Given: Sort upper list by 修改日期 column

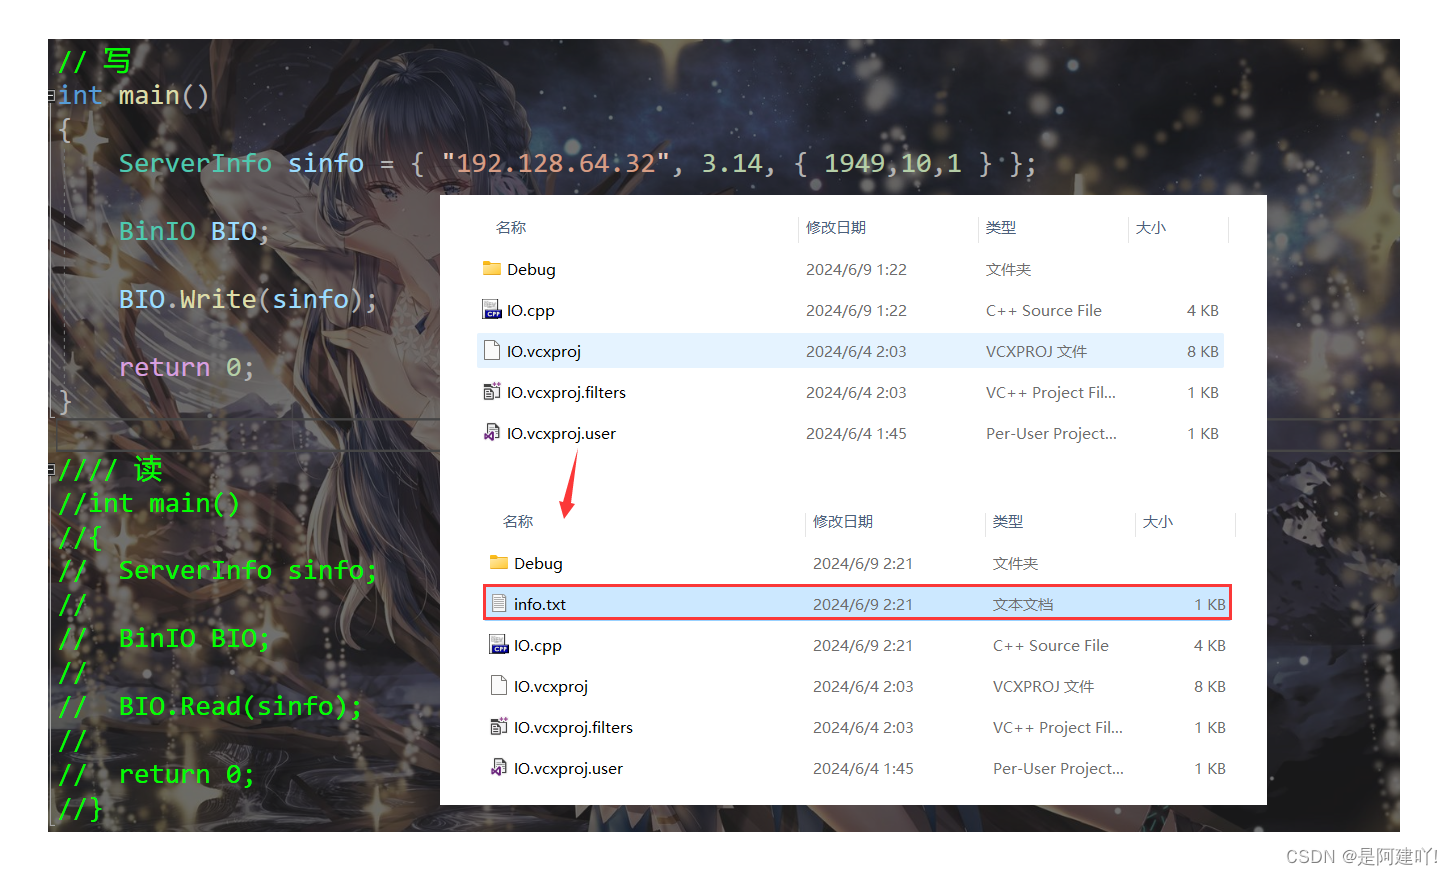Looking at the screenshot, I should point(836,228).
